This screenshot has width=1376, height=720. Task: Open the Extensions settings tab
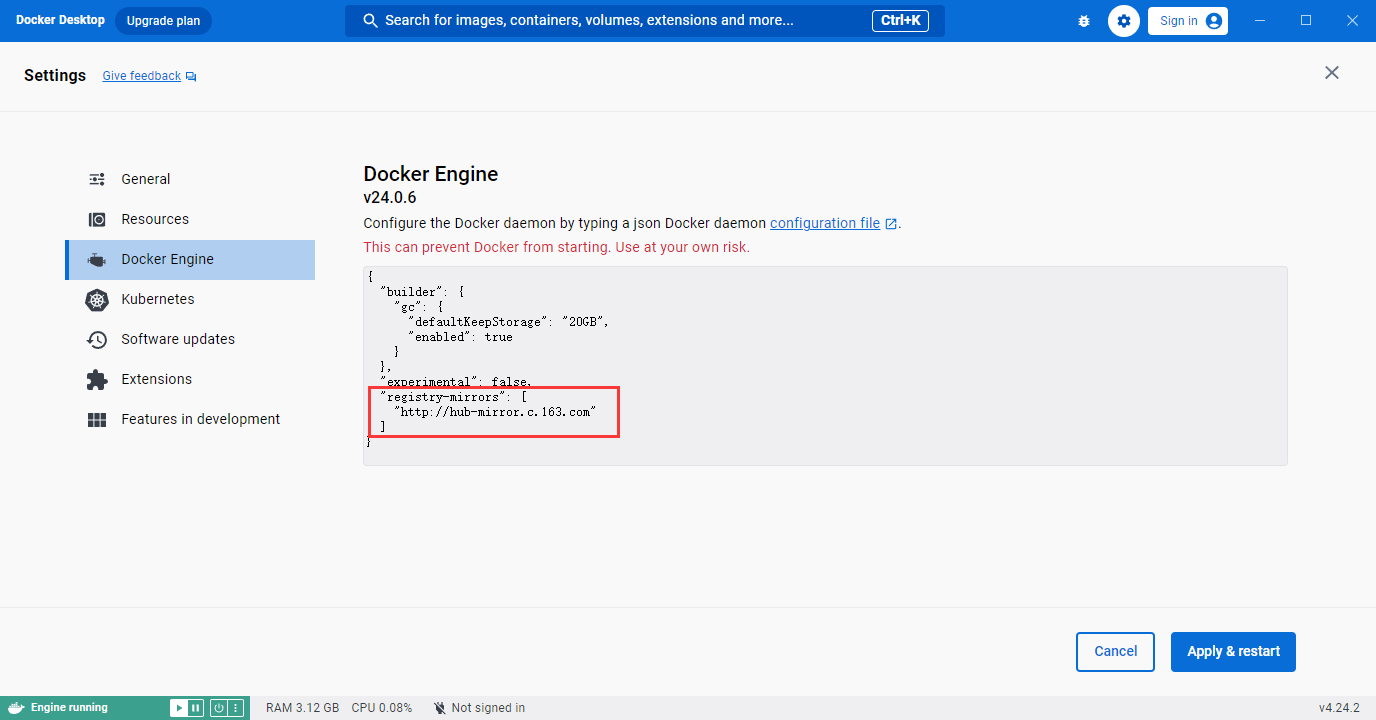(190, 379)
